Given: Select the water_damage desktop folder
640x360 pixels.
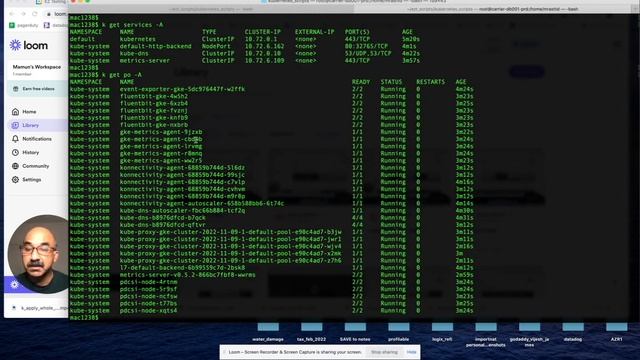Looking at the screenshot, I should 268,331.
